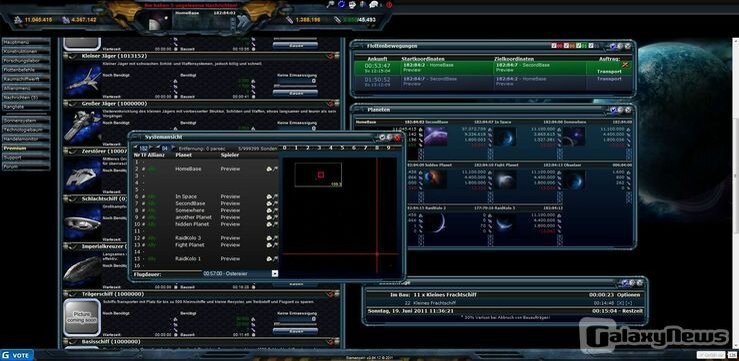Open the Flugdauer dropdown arrow
The width and height of the screenshot is (739, 361).
(x=275, y=274)
